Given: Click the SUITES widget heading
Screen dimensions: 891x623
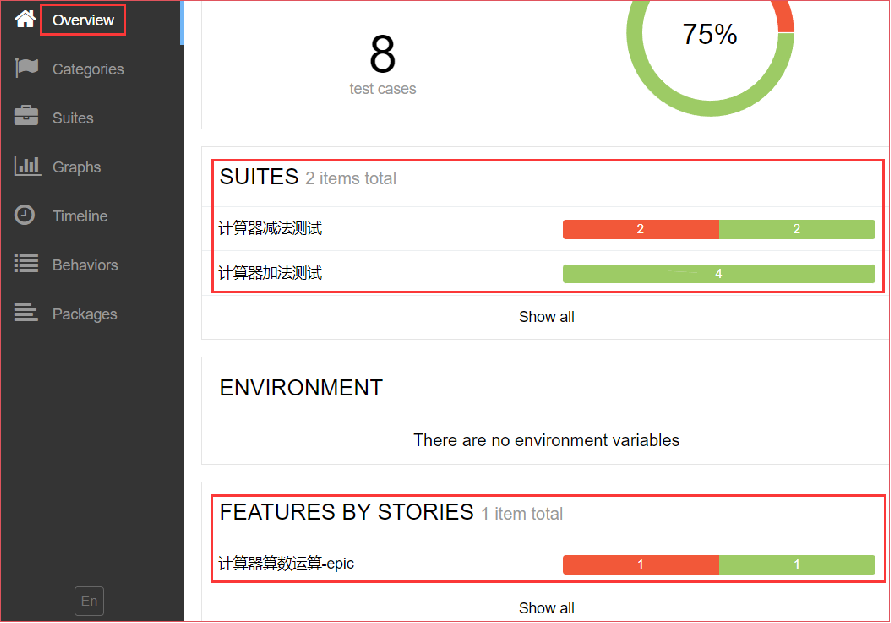Looking at the screenshot, I should coord(259,177).
